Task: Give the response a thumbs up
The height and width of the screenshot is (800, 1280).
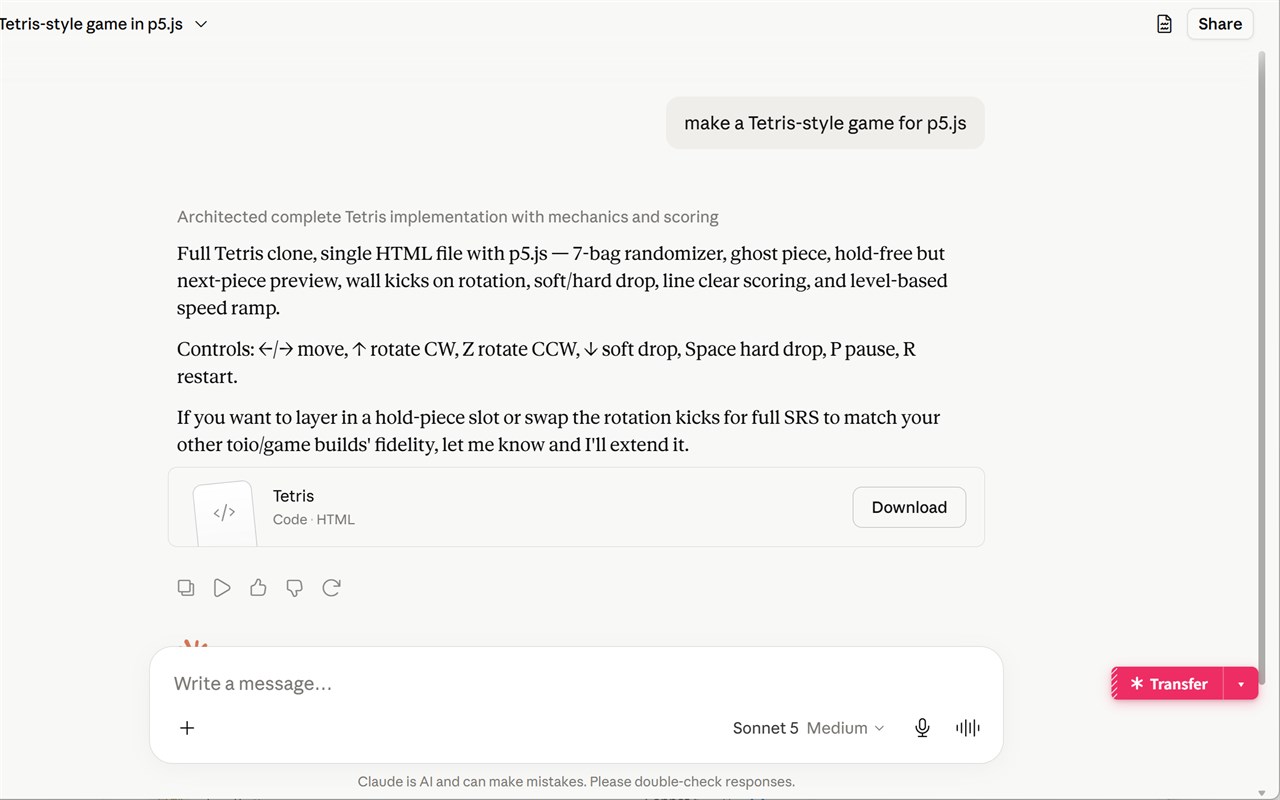Action: (x=258, y=588)
